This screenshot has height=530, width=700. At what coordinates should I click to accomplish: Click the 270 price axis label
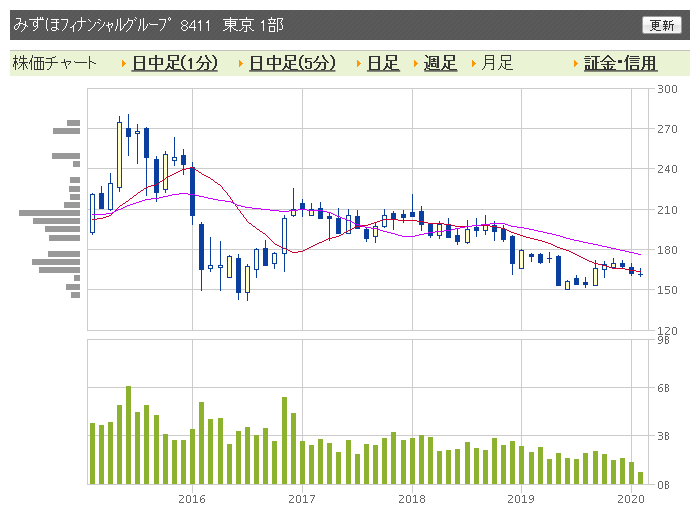(x=667, y=129)
